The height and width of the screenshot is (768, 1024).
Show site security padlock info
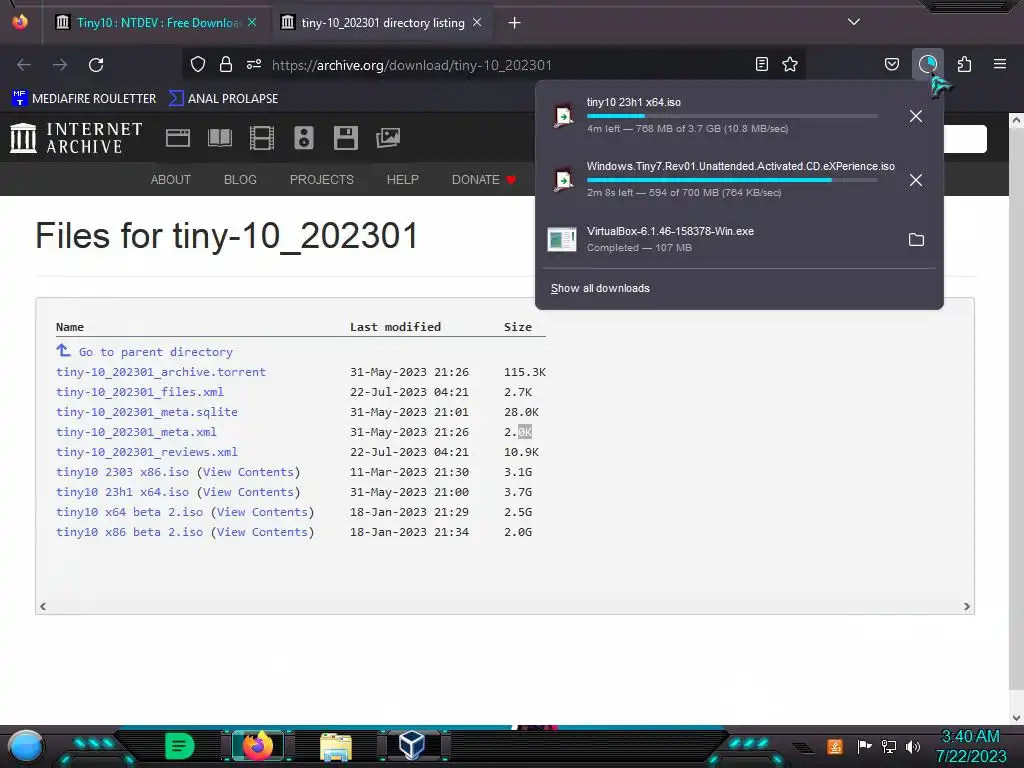[226, 64]
